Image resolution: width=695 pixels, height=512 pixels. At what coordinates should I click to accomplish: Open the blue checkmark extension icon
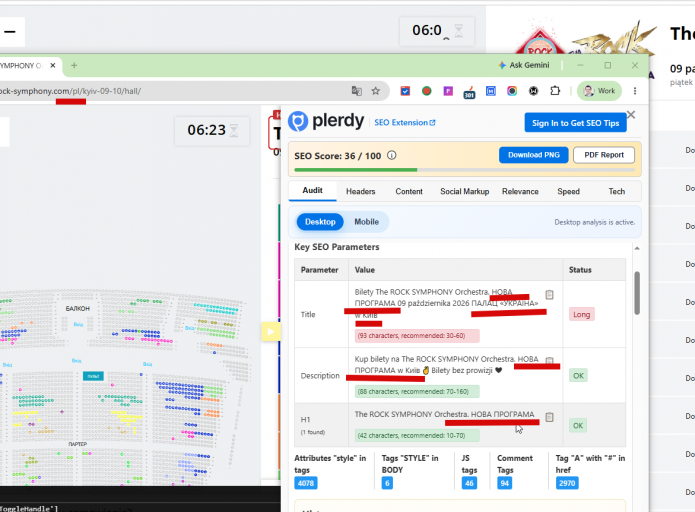(405, 91)
